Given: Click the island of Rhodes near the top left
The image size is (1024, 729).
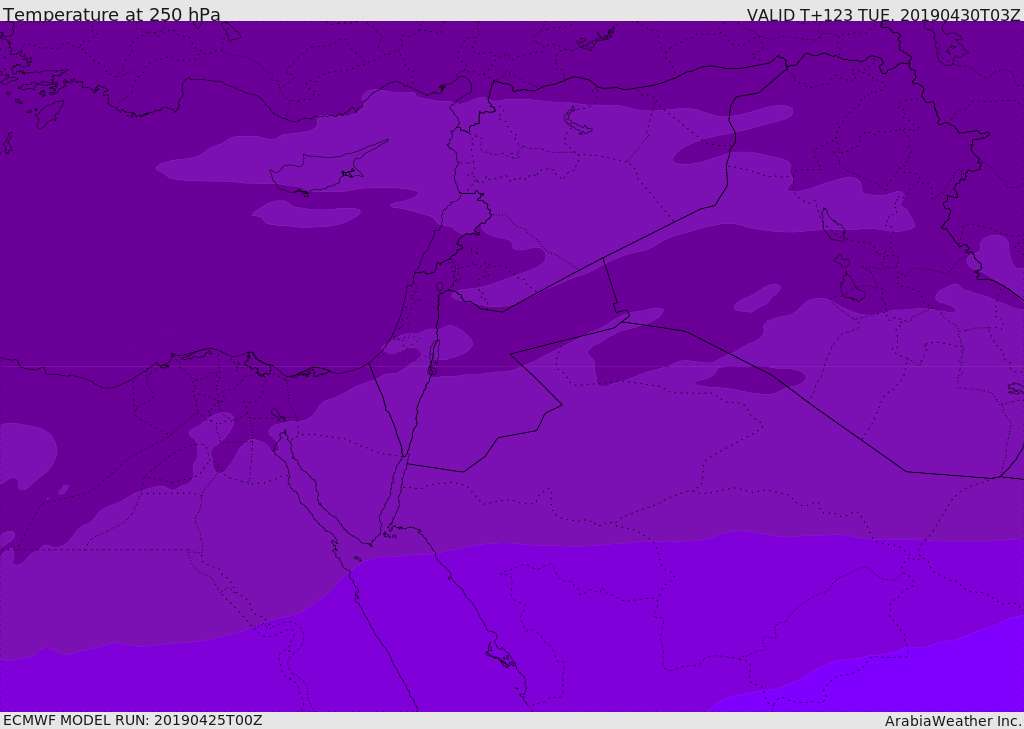Looking at the screenshot, I should (48, 112).
